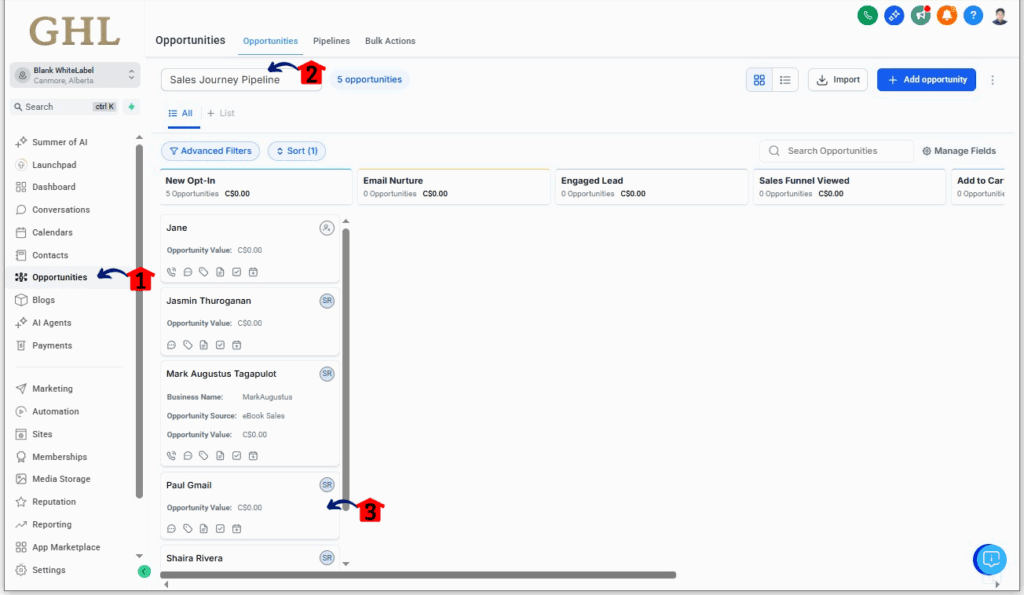Open the Sort (1) options

point(297,151)
